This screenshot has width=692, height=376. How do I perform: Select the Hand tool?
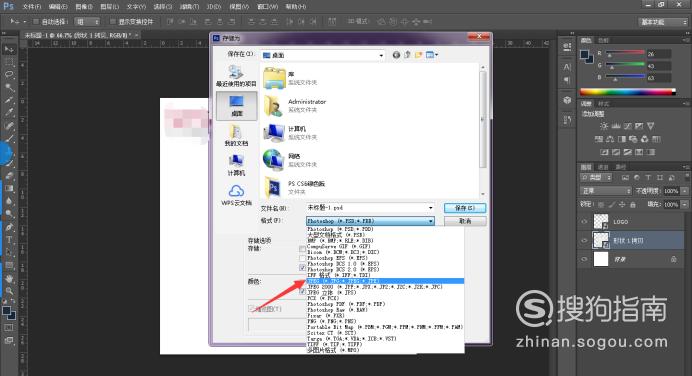[x=9, y=278]
